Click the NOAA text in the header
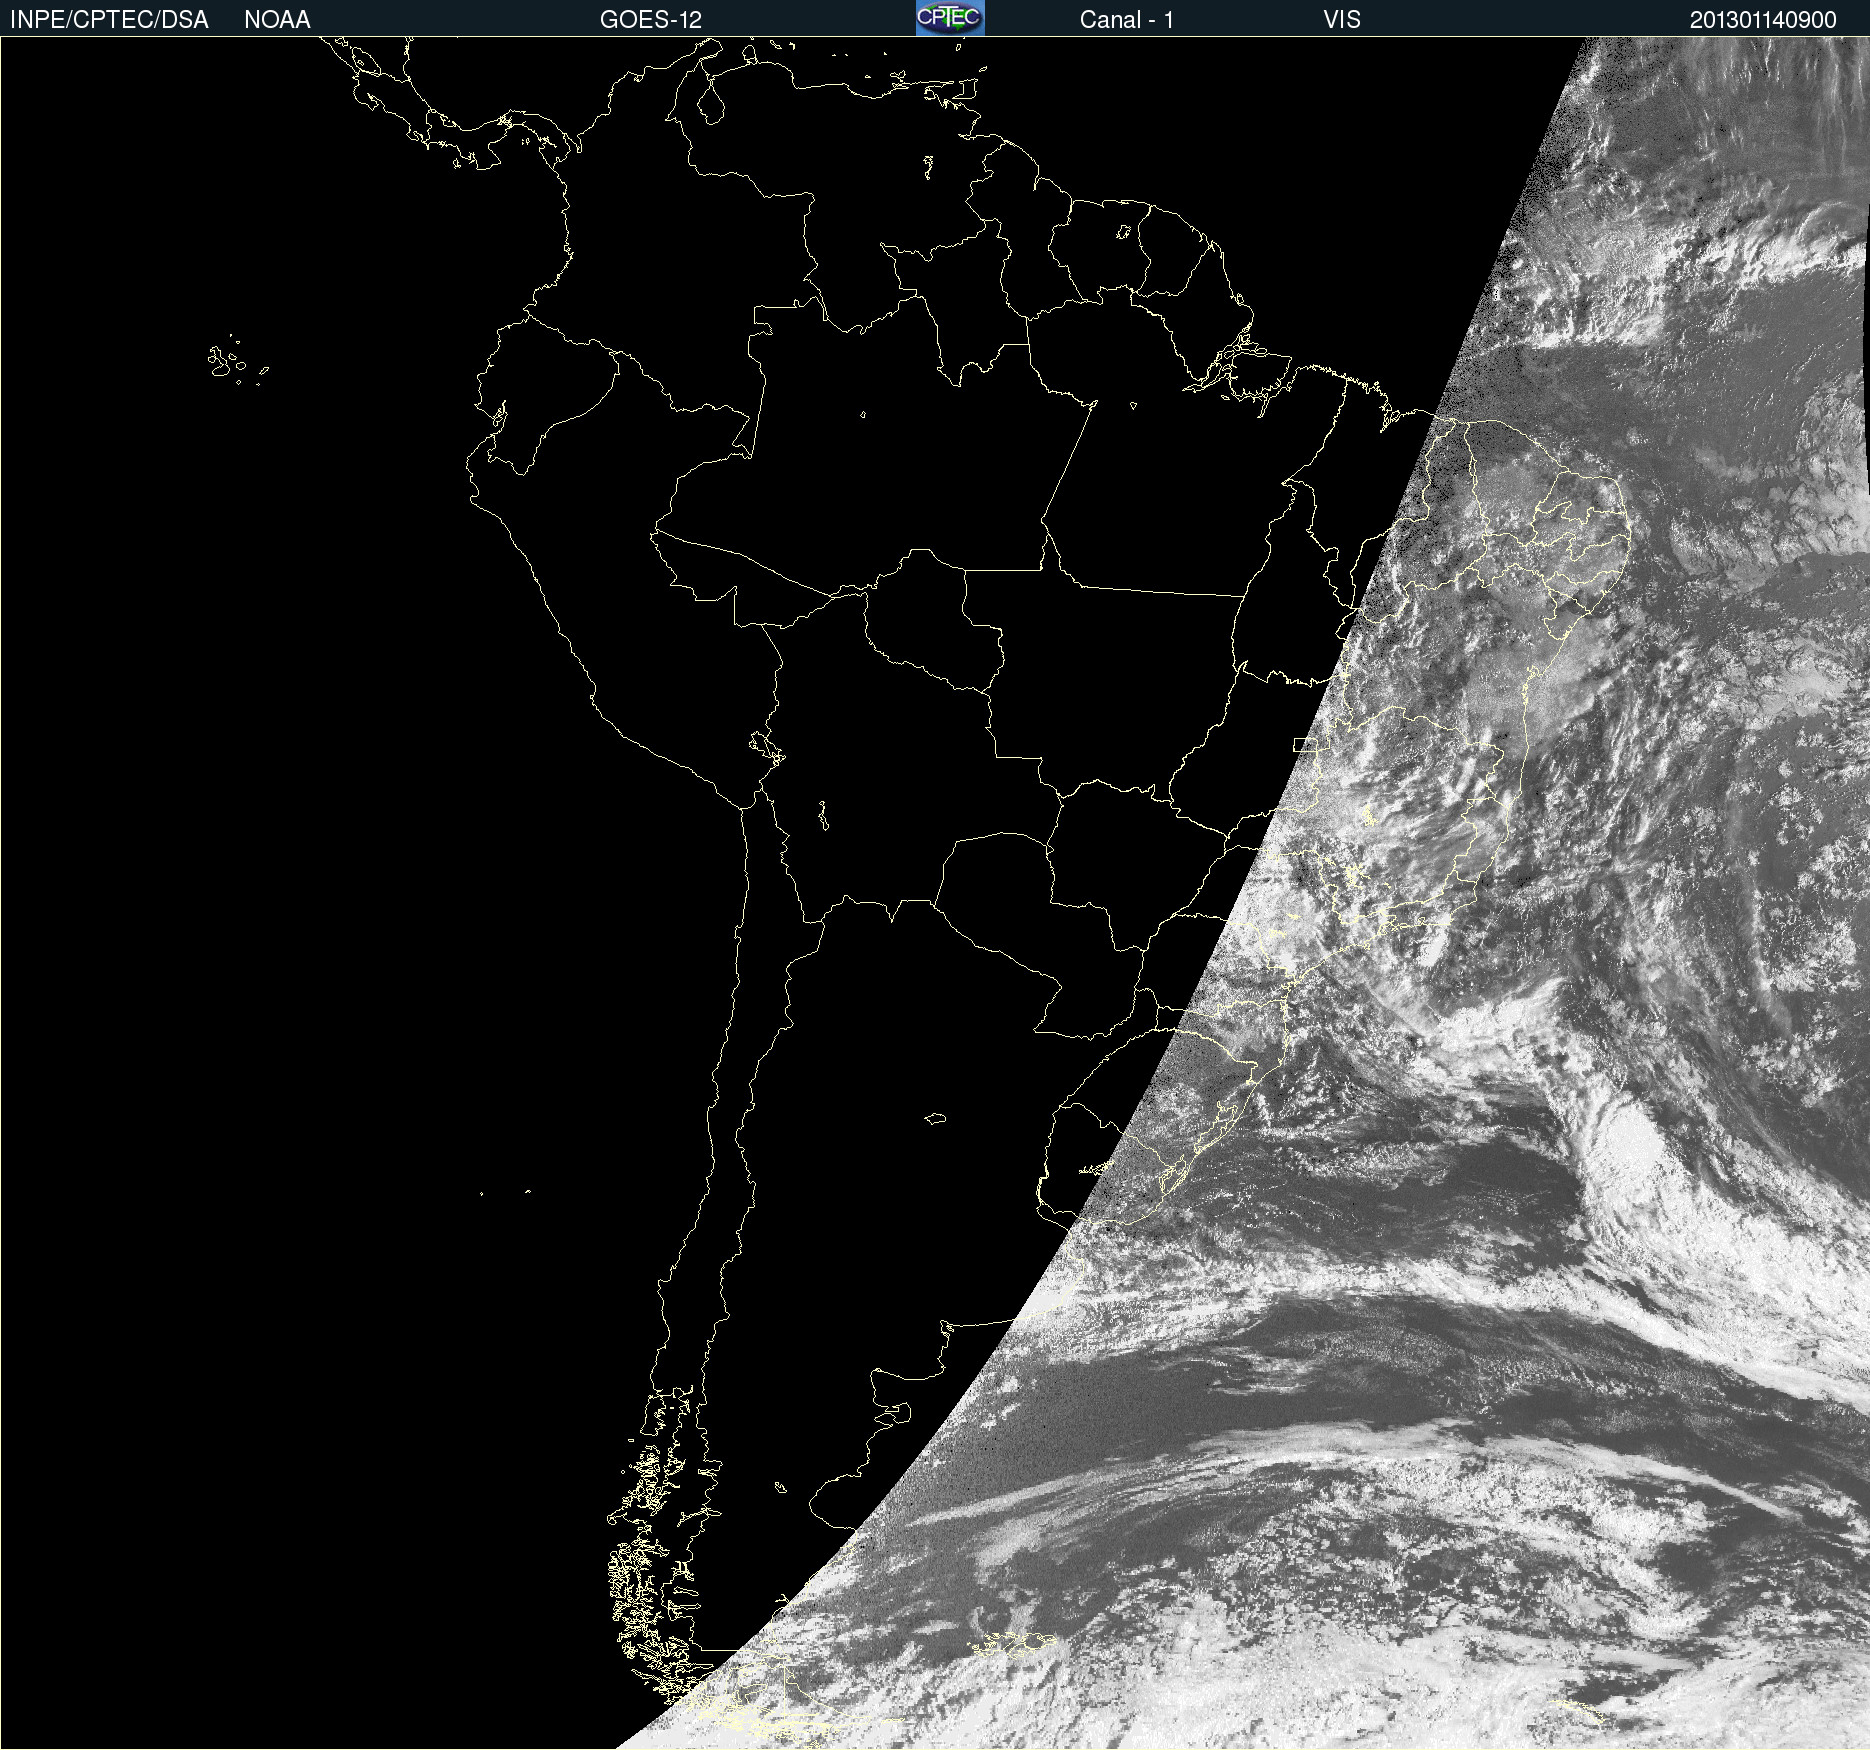The image size is (1870, 1750). coord(277,20)
